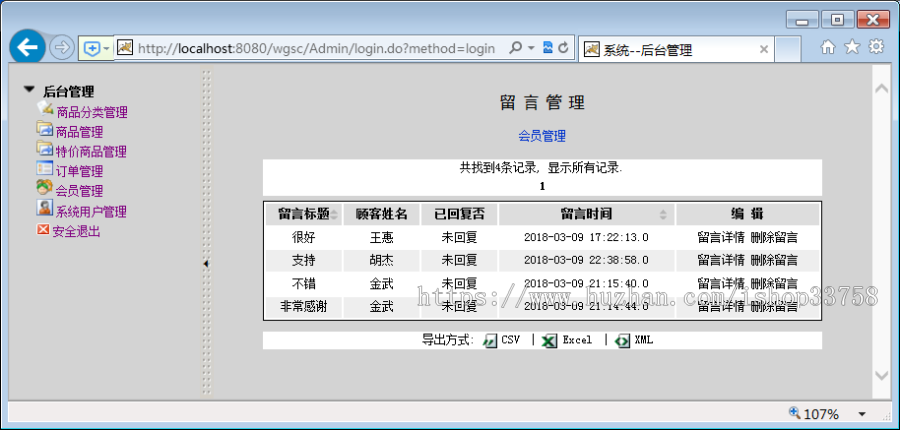
Task: Click 删除留言 for the 很好 row
Action: (x=774, y=238)
